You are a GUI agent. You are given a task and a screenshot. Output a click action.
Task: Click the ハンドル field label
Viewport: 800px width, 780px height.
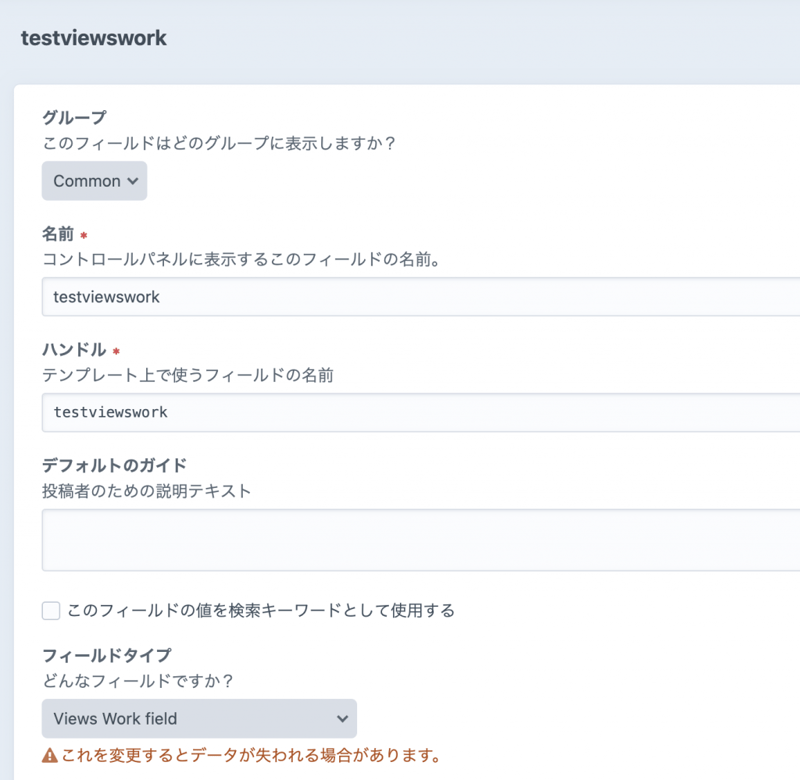(x=74, y=350)
